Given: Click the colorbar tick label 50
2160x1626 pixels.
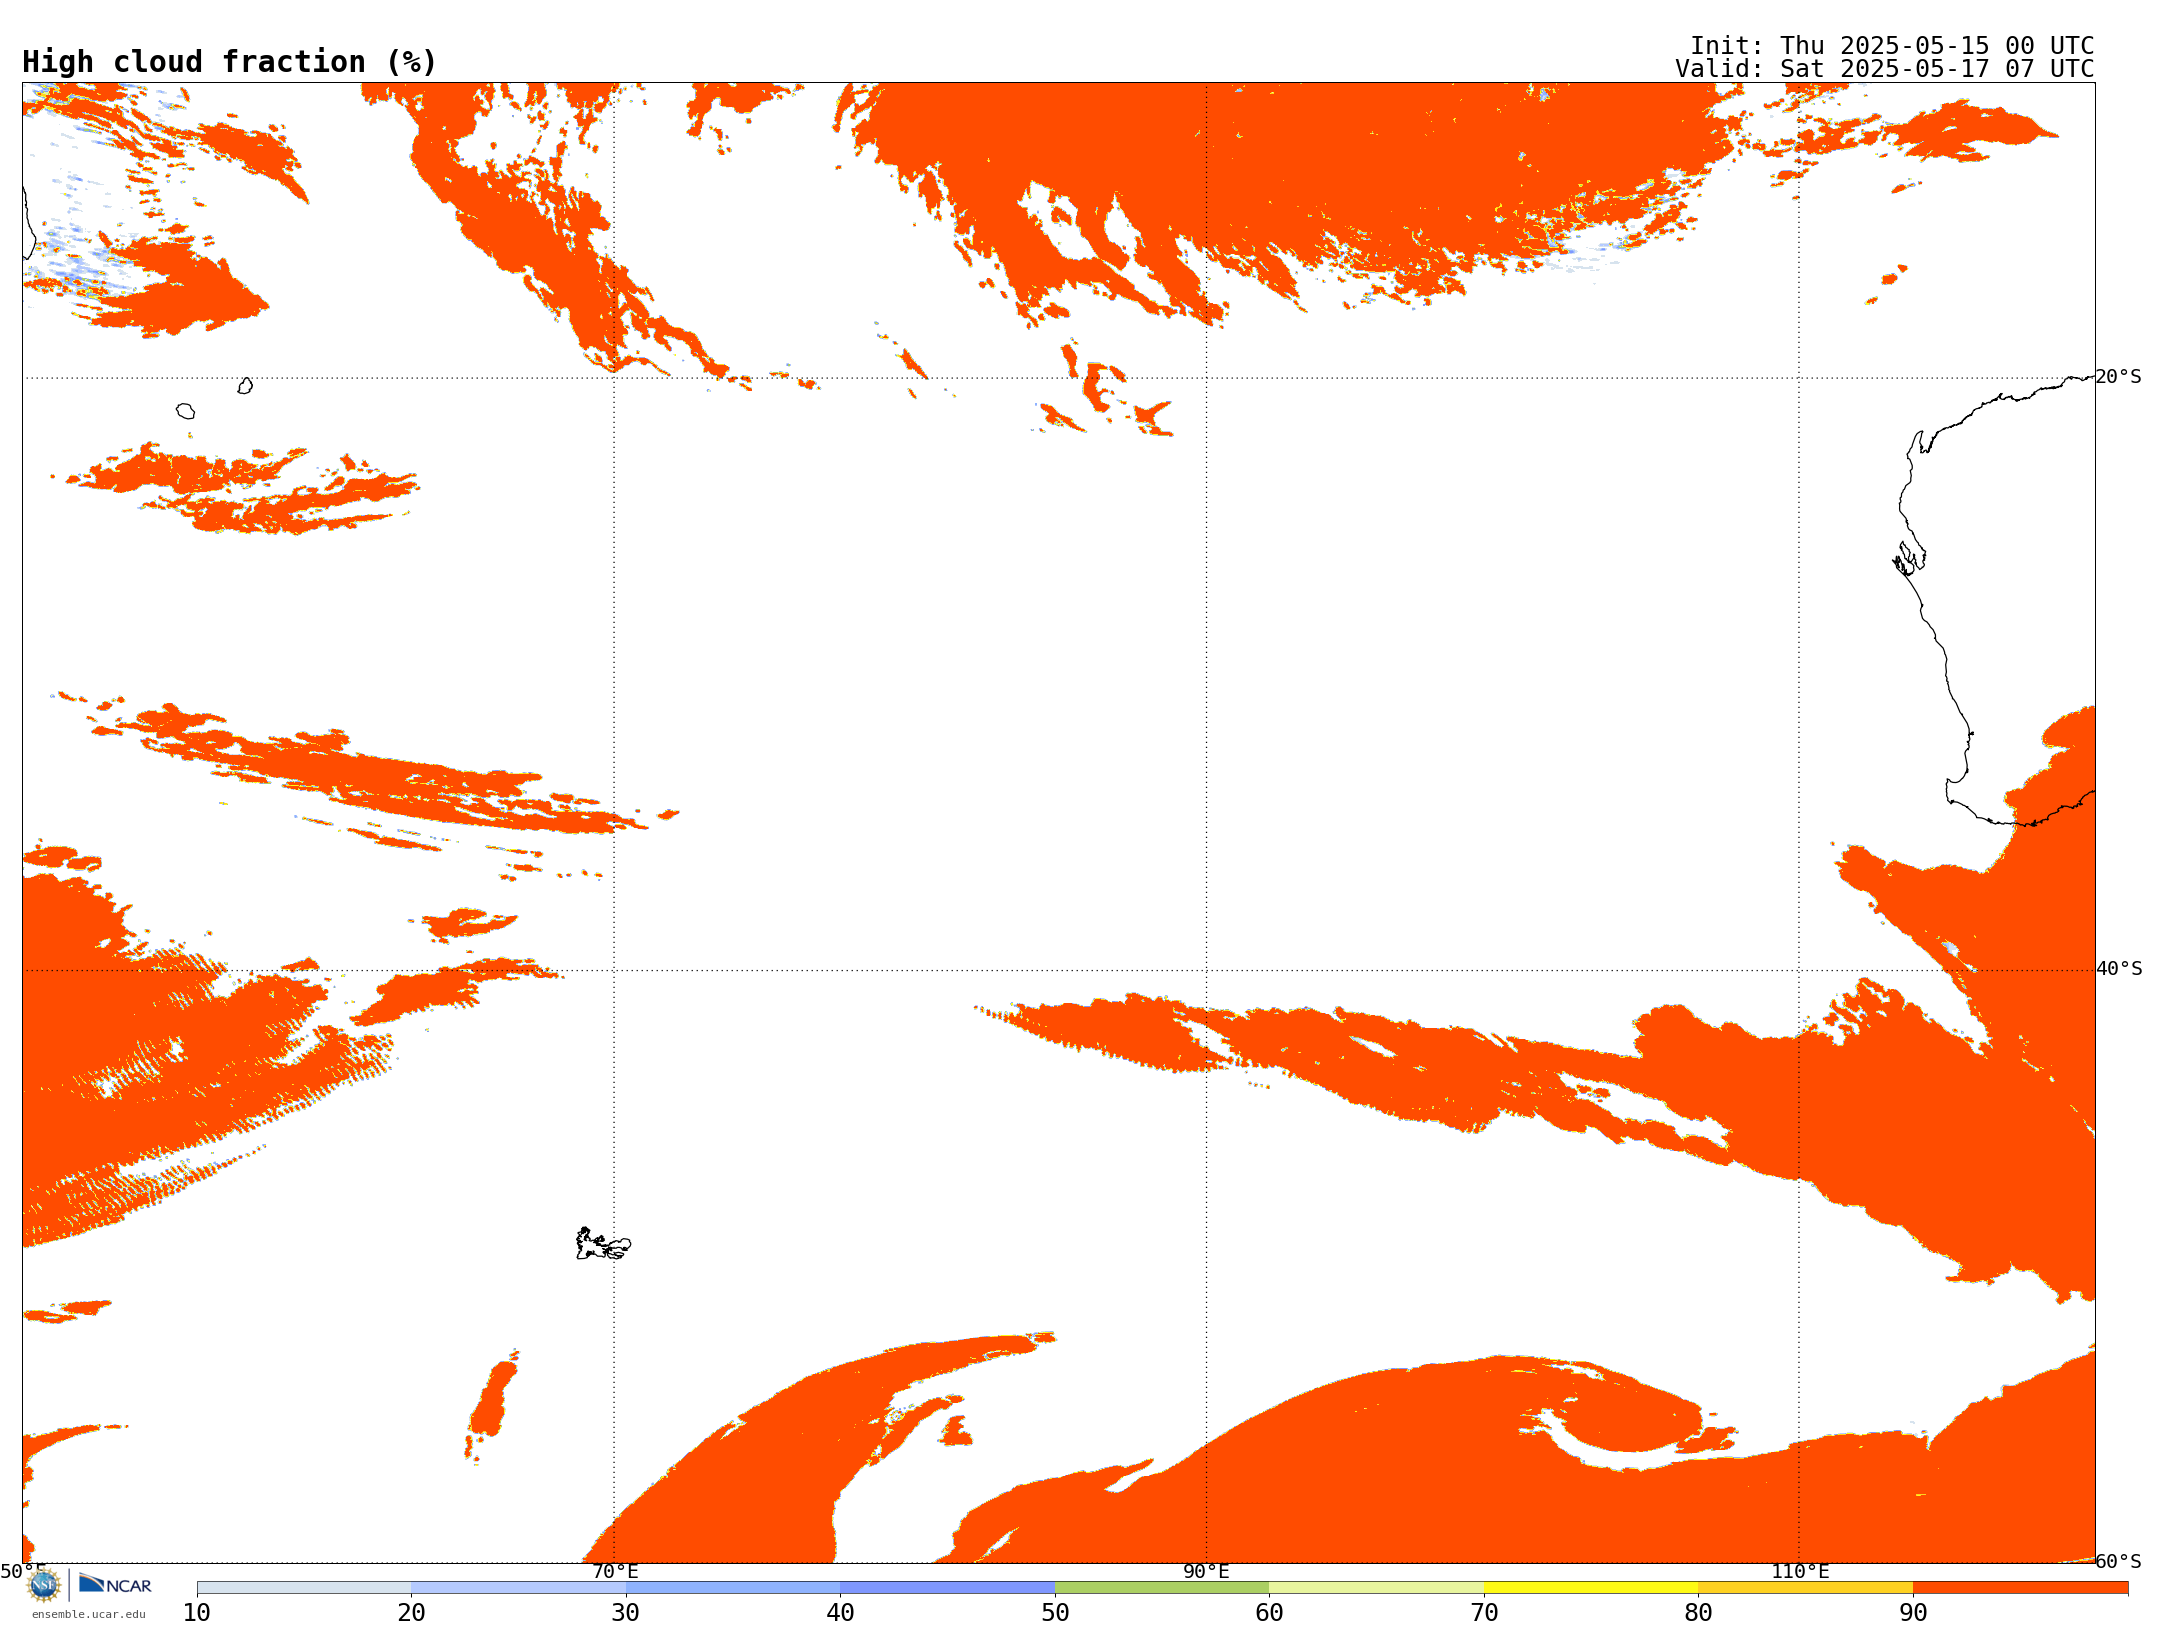Looking at the screenshot, I should [x=1055, y=1612].
